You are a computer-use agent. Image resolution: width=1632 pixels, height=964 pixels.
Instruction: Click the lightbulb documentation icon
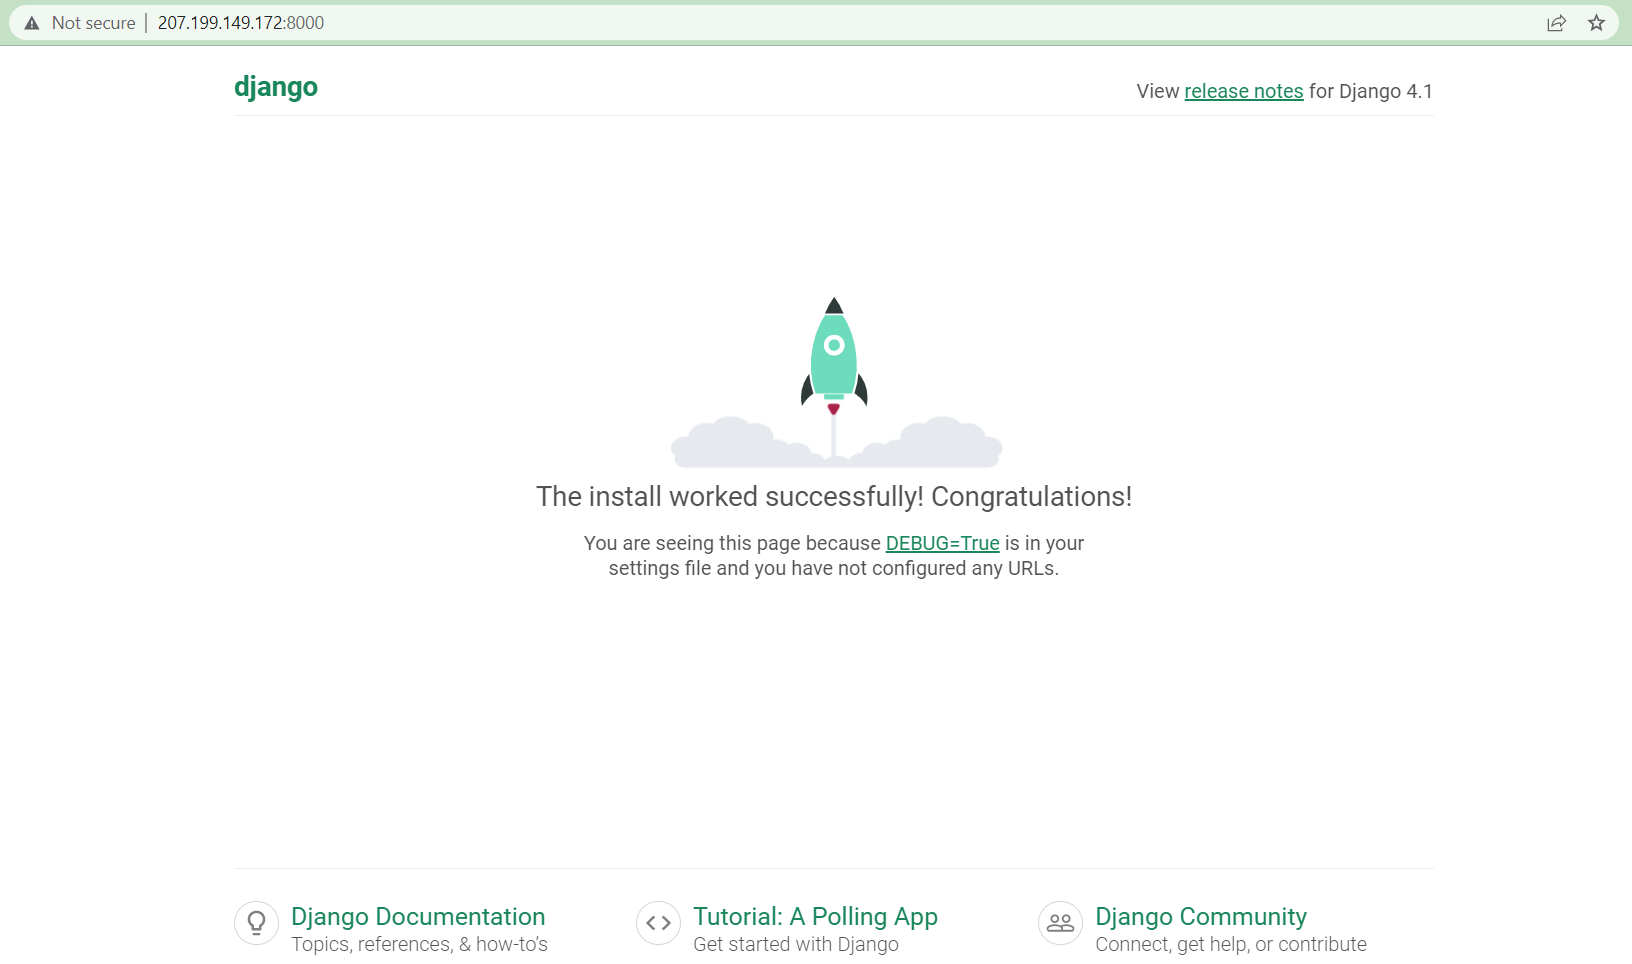tap(256, 923)
